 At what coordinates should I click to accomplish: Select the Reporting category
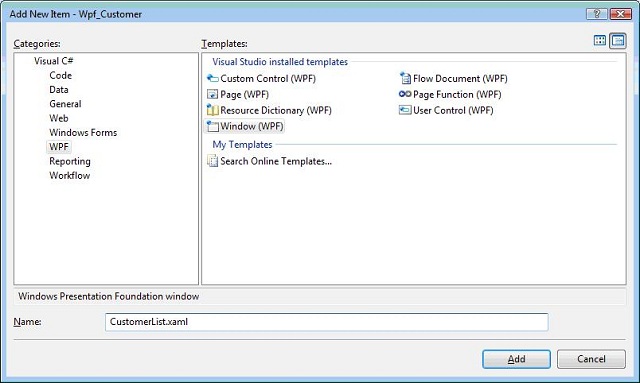coord(70,161)
